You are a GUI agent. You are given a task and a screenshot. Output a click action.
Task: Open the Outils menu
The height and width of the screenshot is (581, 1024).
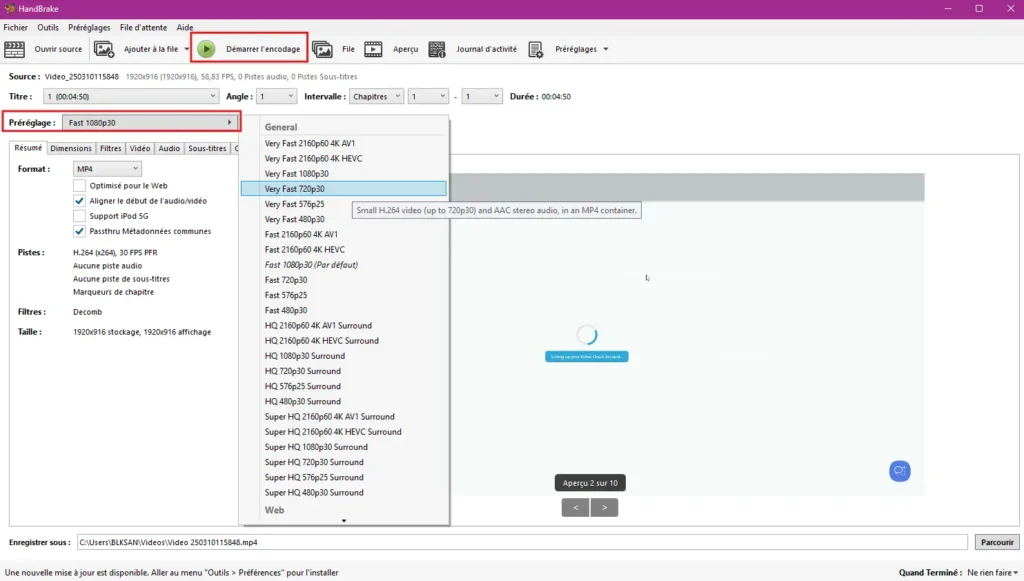[48, 27]
